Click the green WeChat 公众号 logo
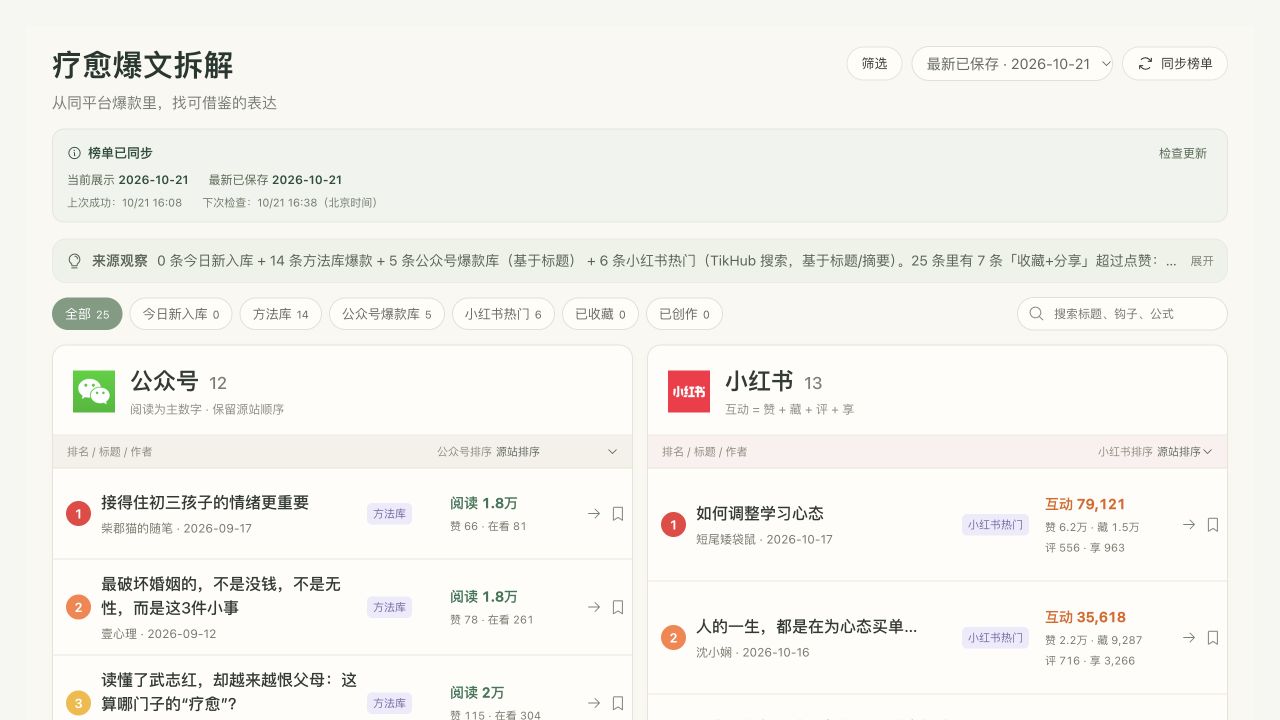Viewport: 1280px width, 720px height. click(x=94, y=391)
